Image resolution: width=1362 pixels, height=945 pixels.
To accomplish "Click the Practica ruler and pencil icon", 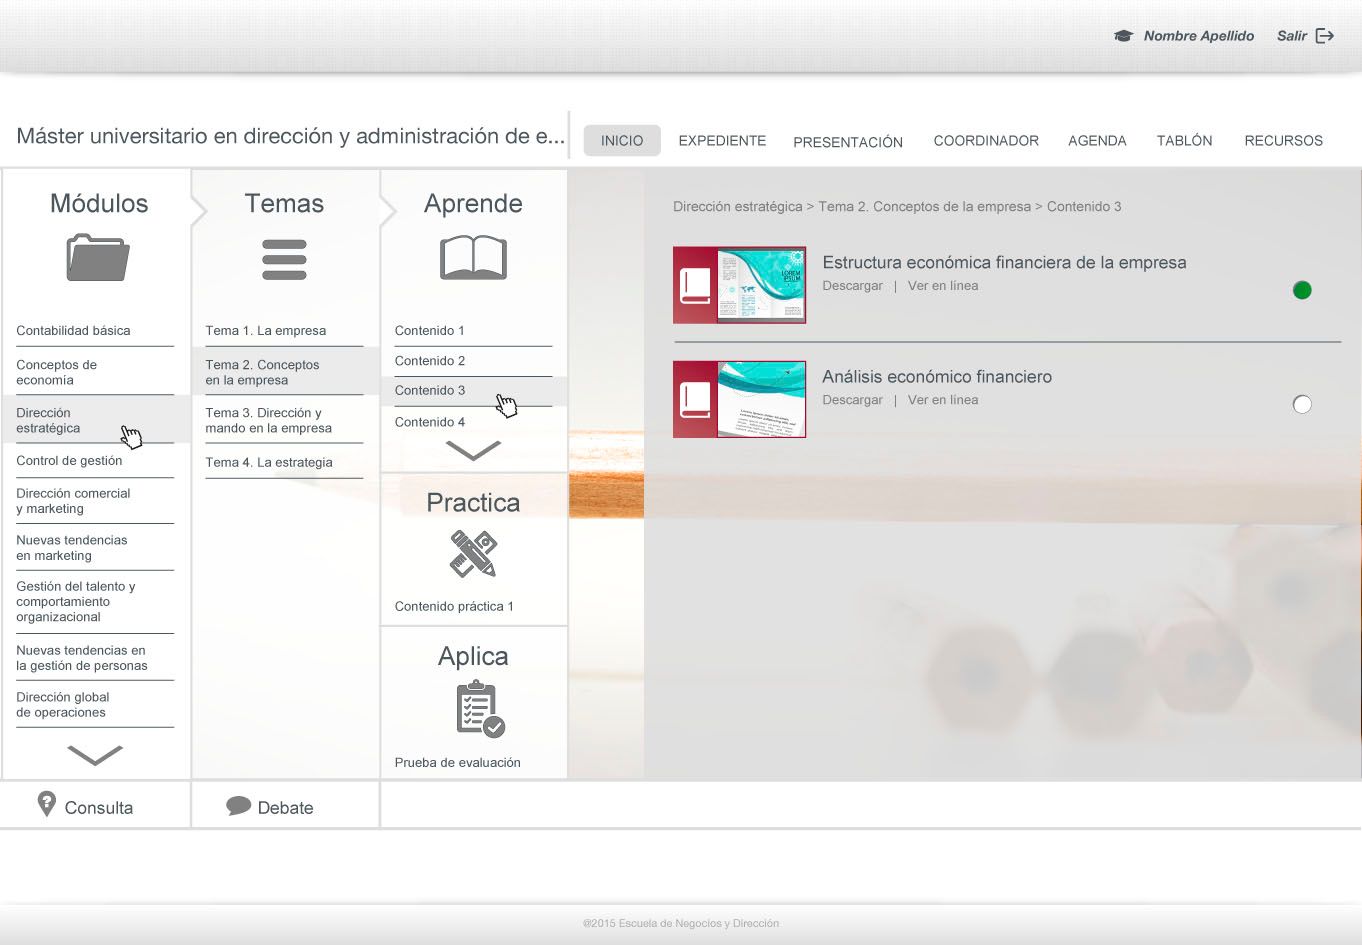I will point(473,553).
